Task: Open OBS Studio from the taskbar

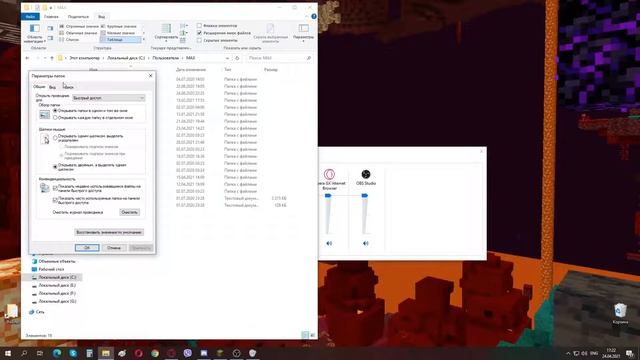Action: [236, 353]
